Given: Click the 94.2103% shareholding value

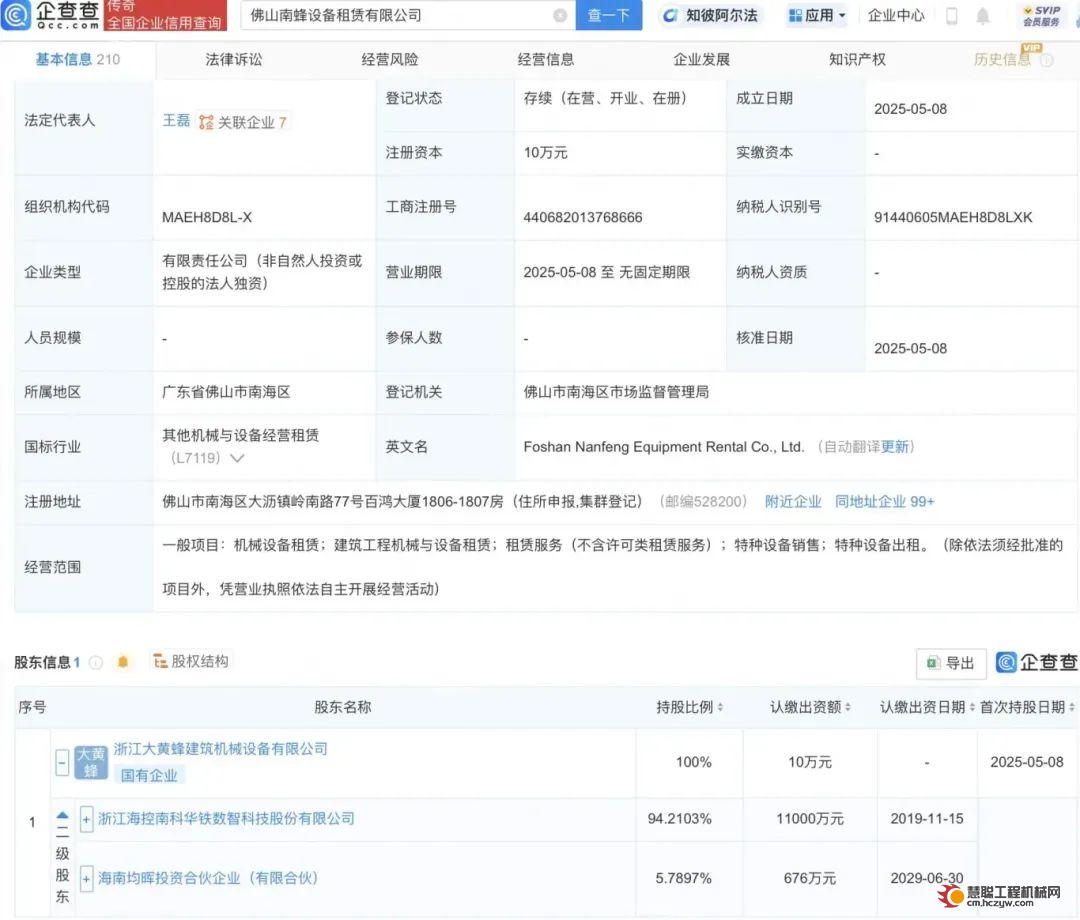Looking at the screenshot, I should (679, 819).
